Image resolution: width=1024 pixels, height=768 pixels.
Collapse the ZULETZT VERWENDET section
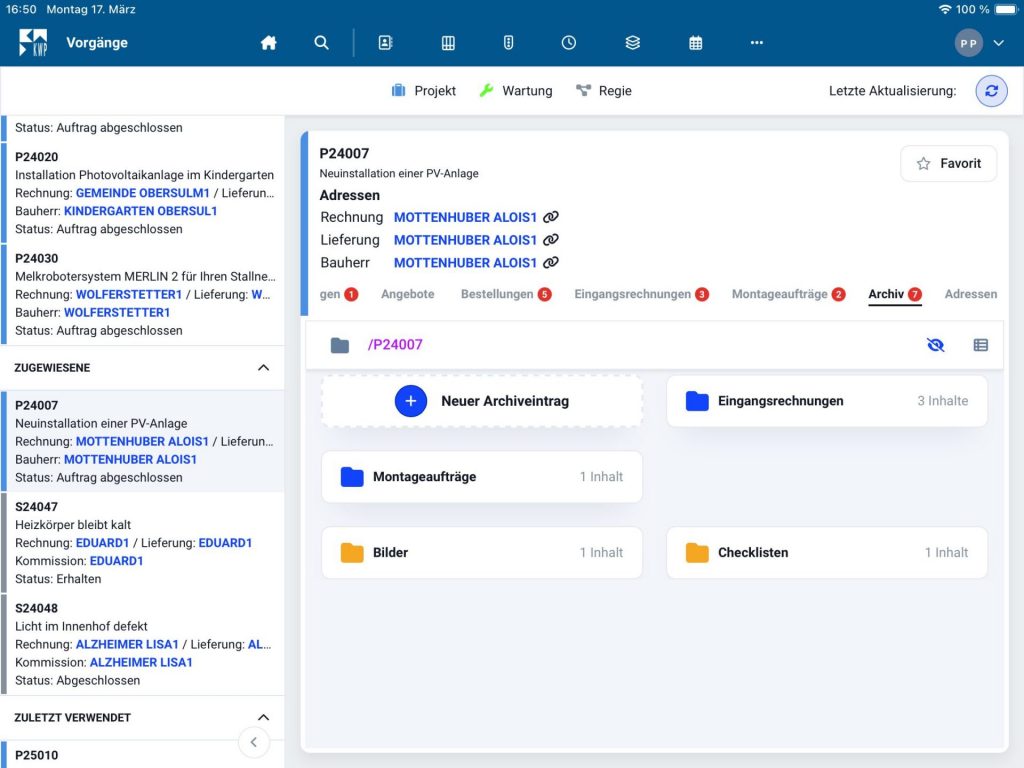(x=263, y=717)
